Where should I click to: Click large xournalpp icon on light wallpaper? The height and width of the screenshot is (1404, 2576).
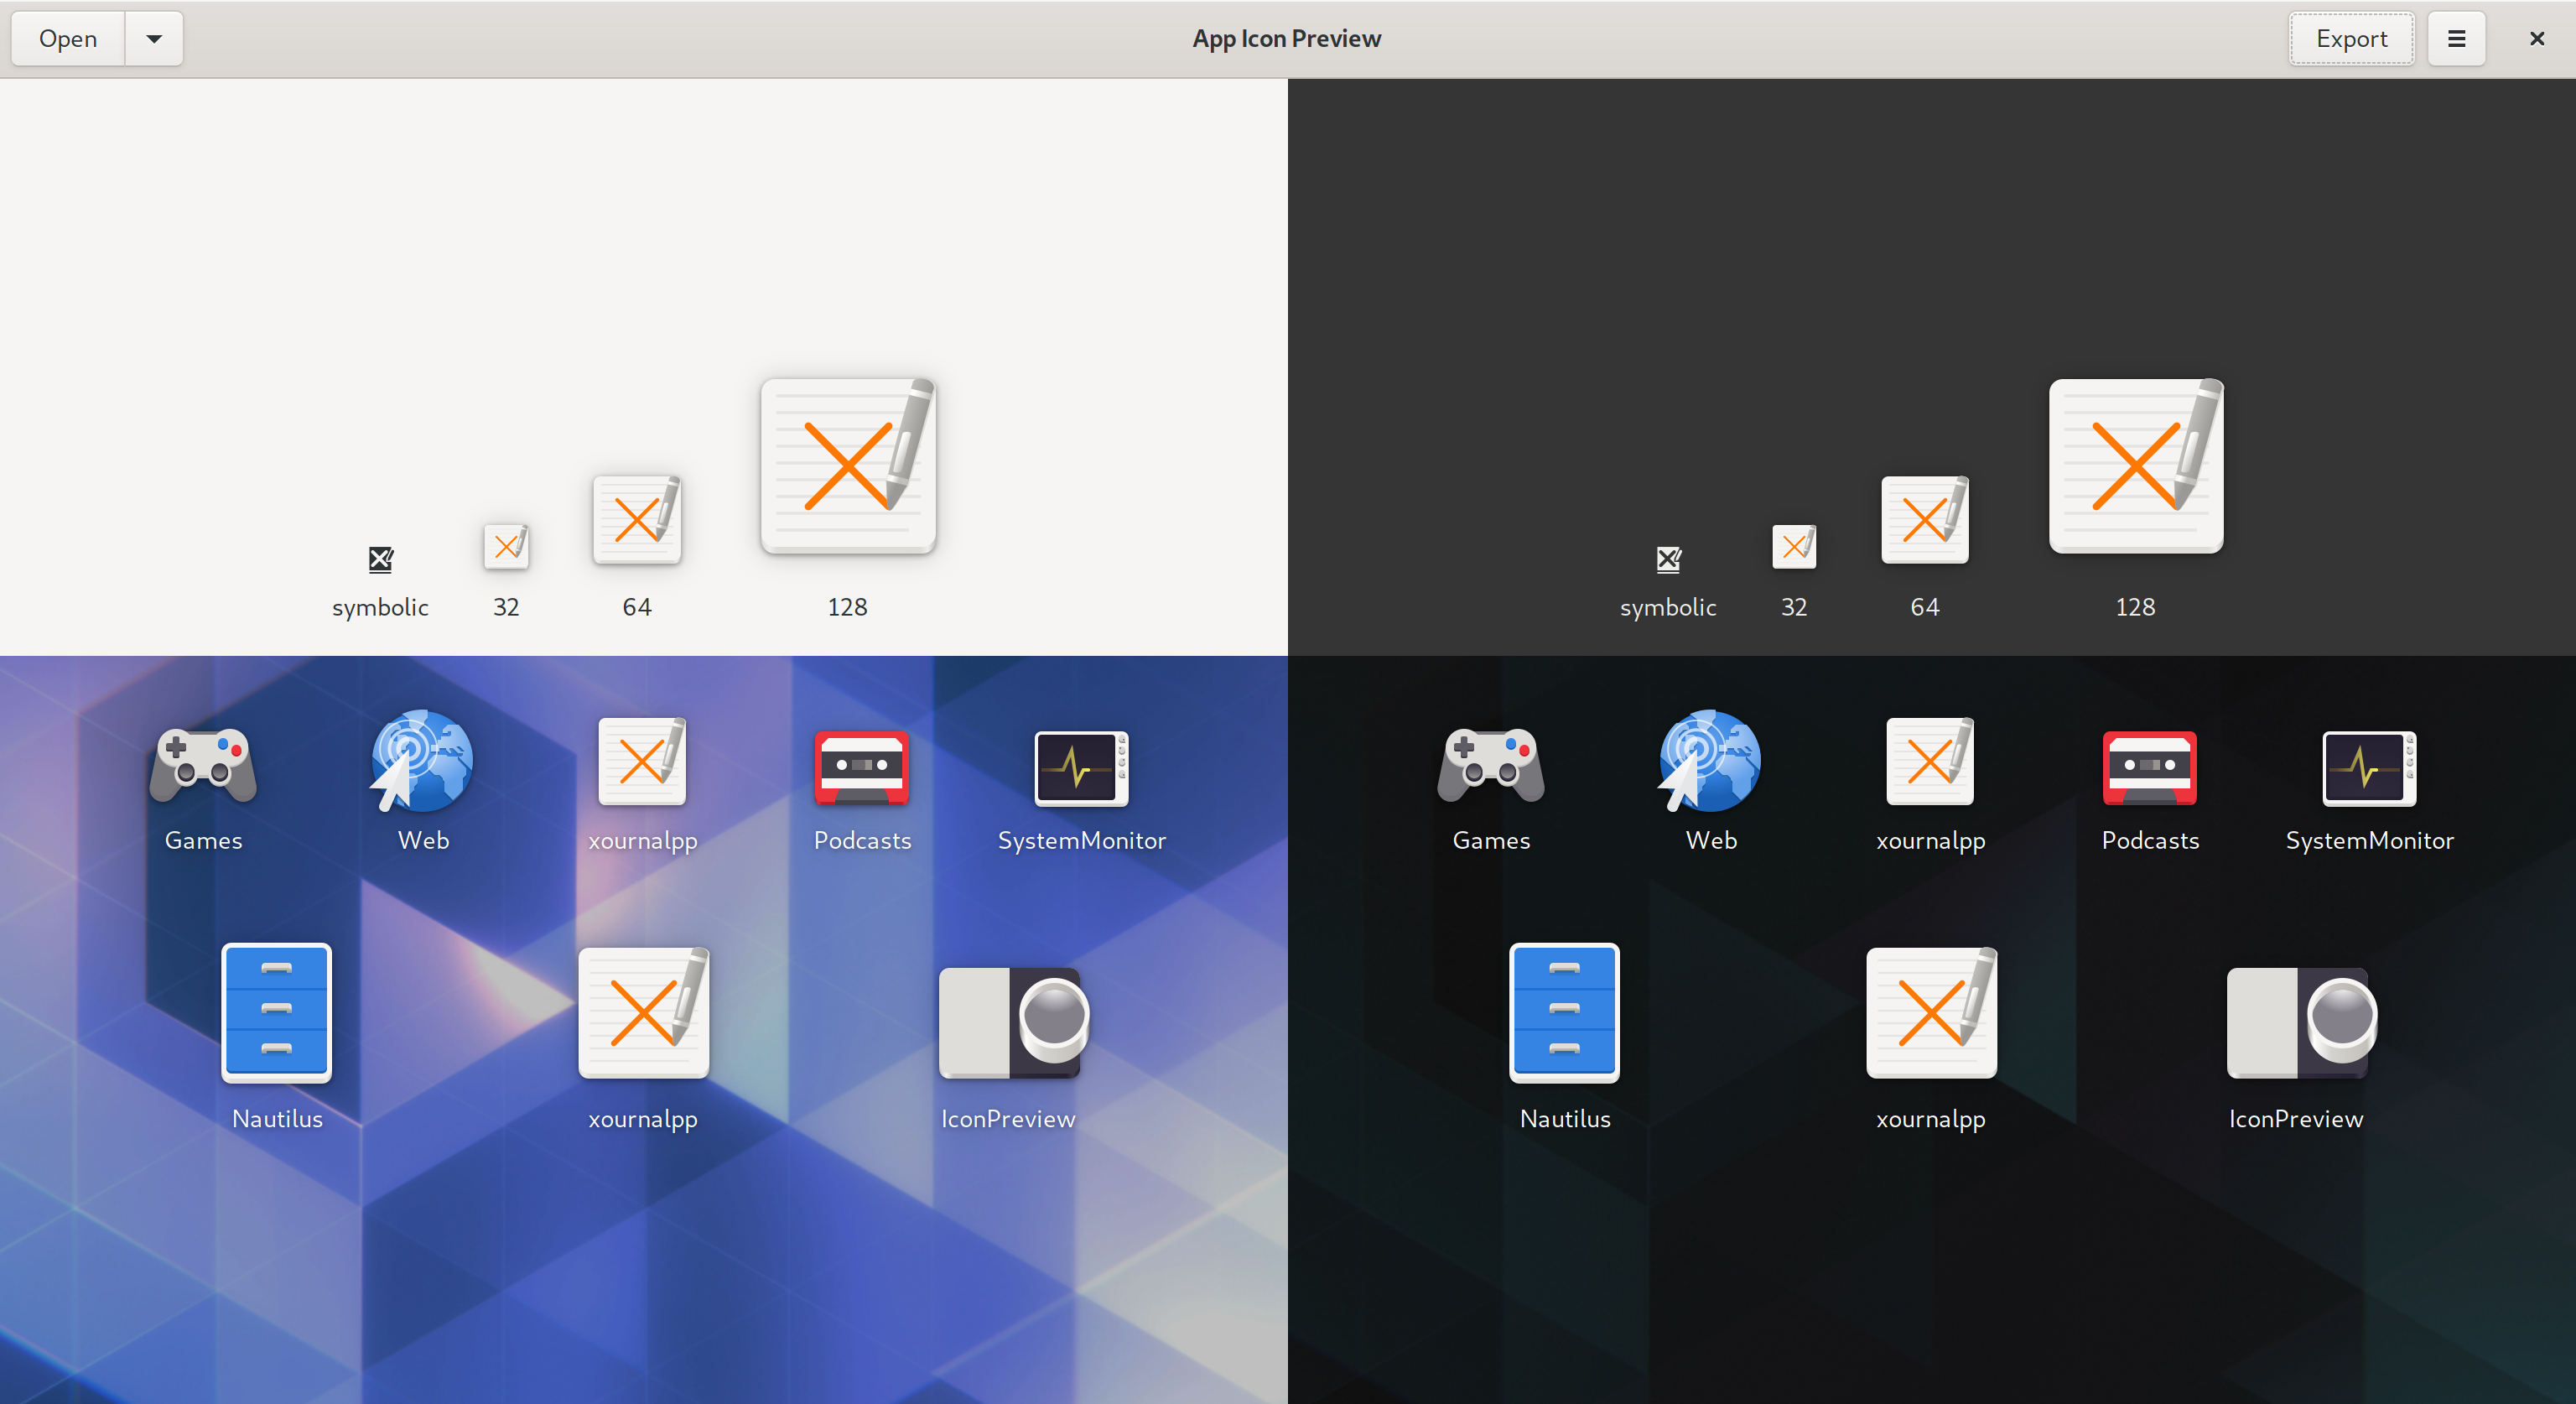644,1012
